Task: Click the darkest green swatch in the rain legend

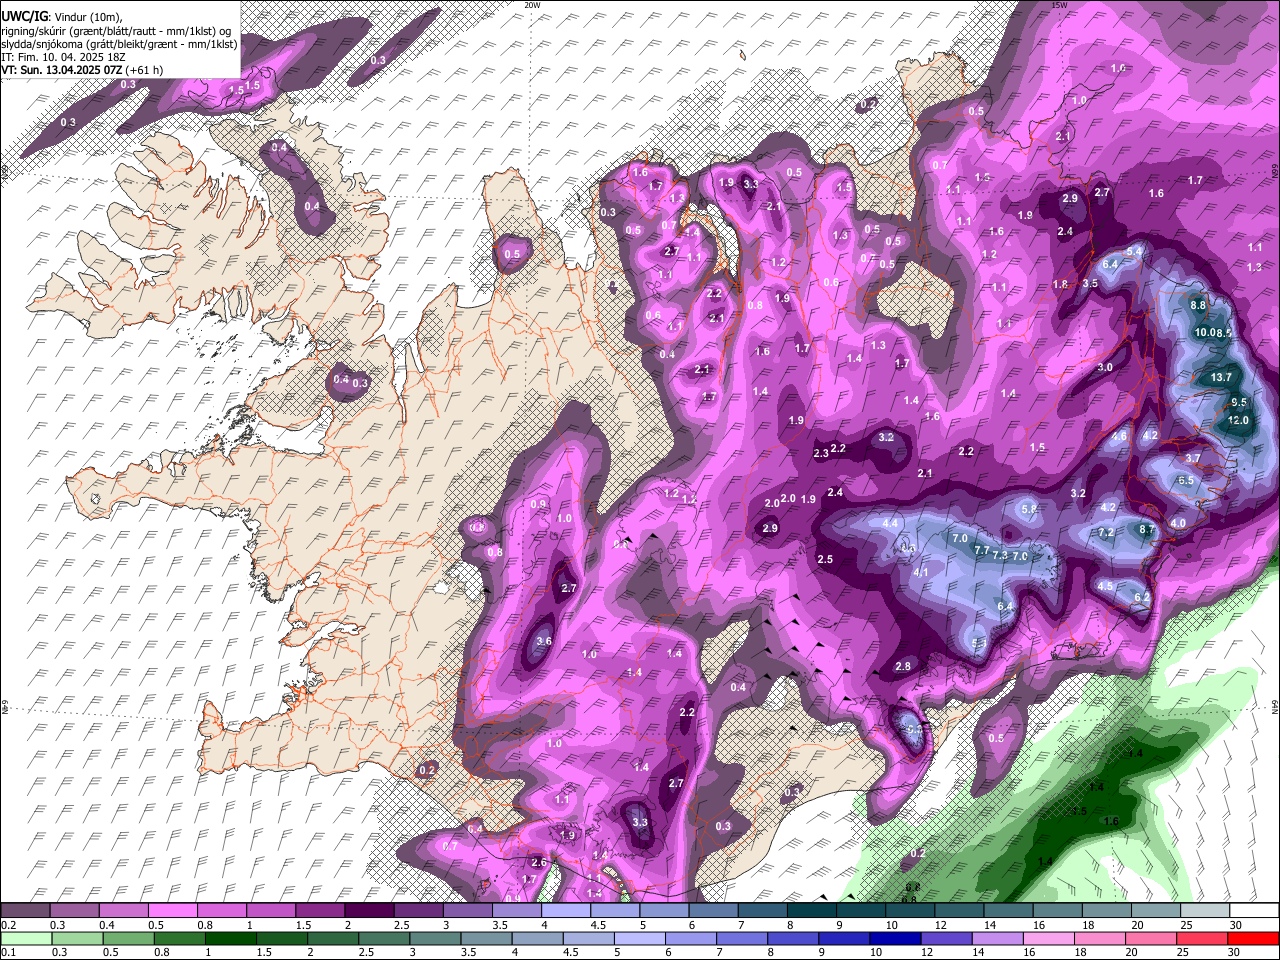Action: pos(231,938)
